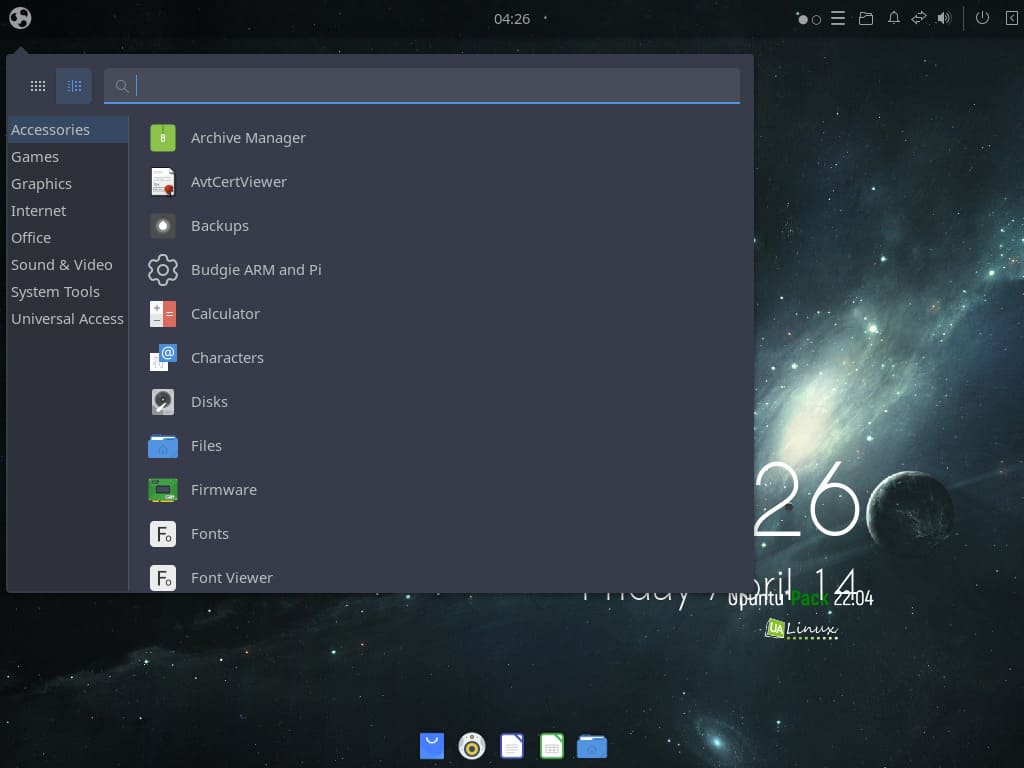Viewport: 1024px width, 768px height.
Task: Open the network arrows indicator in panel
Action: coord(919,18)
